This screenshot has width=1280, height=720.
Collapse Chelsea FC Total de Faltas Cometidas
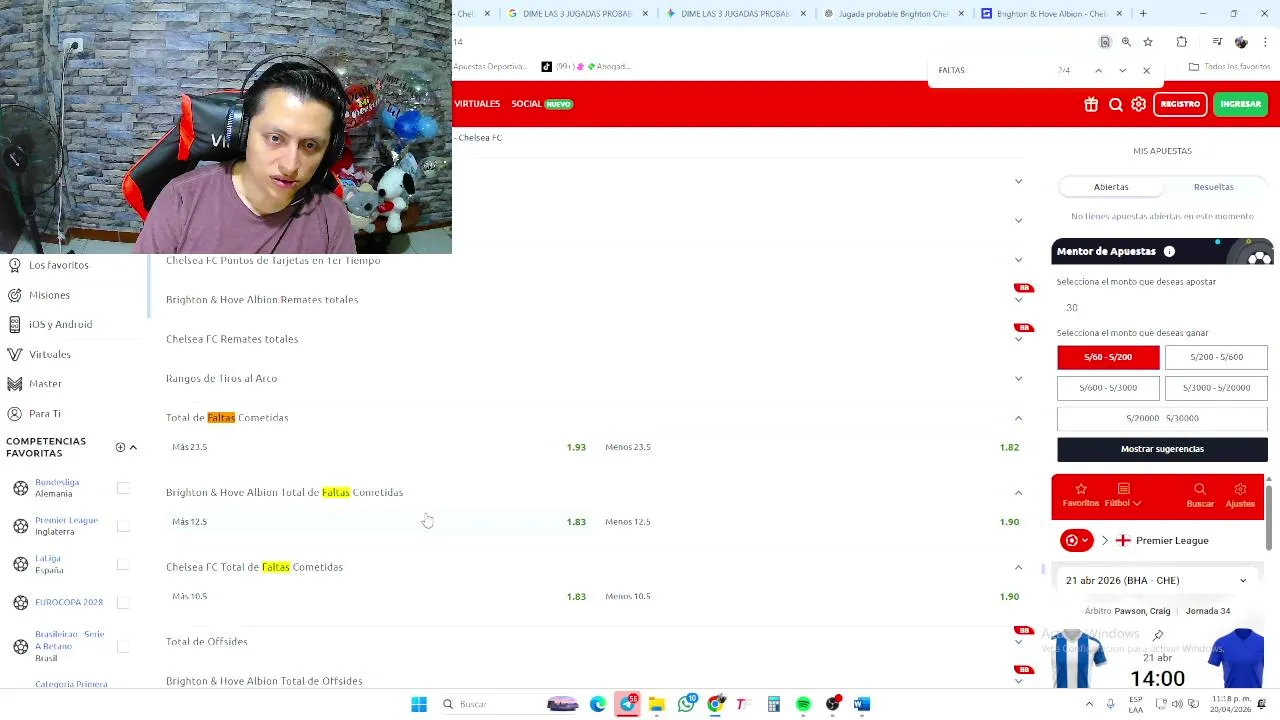[1018, 567]
